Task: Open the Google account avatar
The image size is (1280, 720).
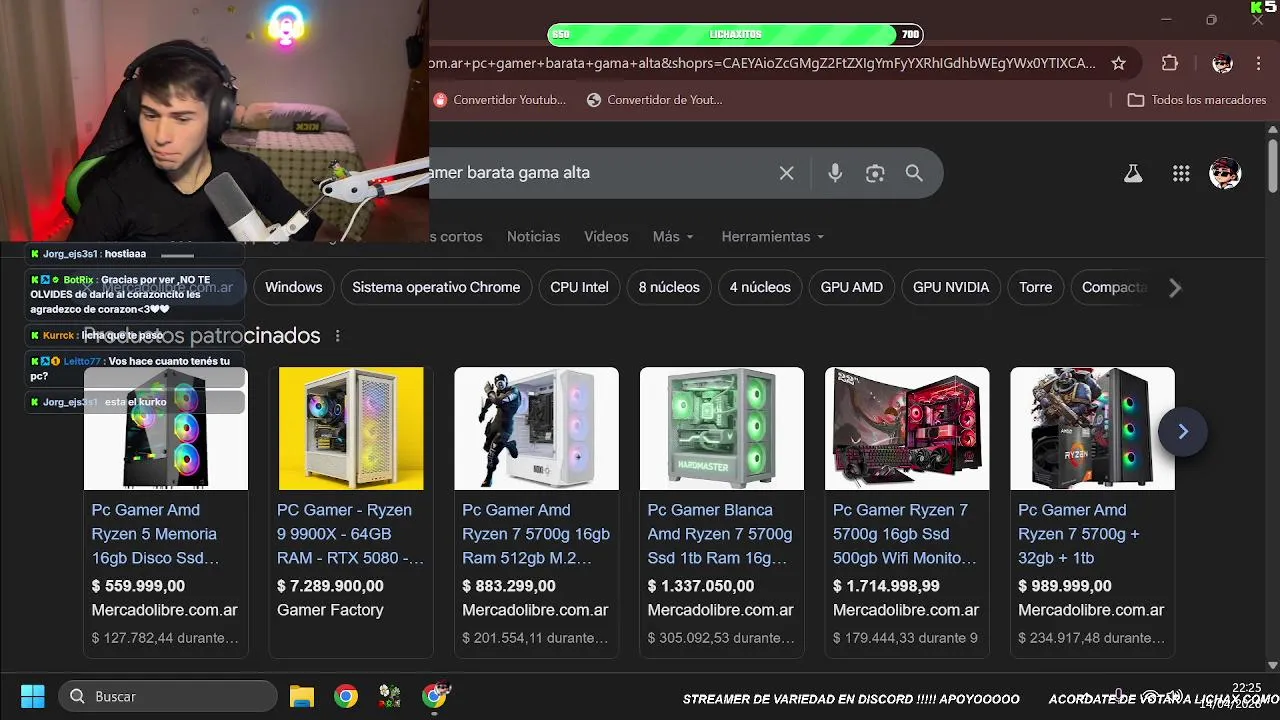Action: click(x=1225, y=173)
